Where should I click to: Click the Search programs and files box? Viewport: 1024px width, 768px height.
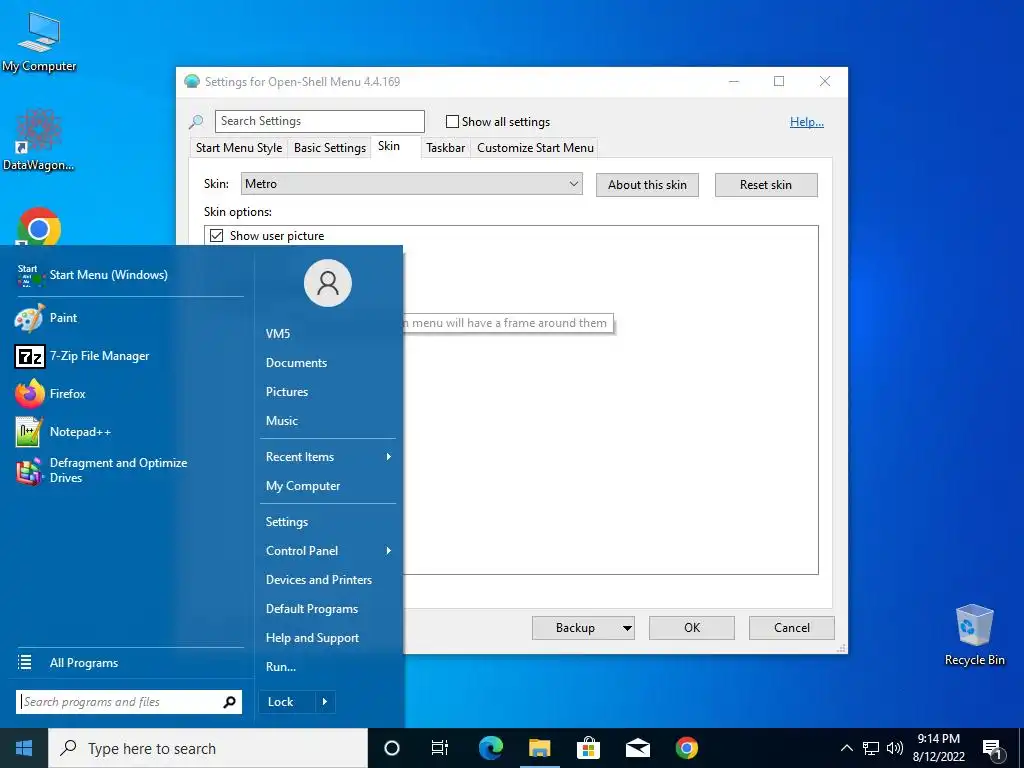click(129, 702)
